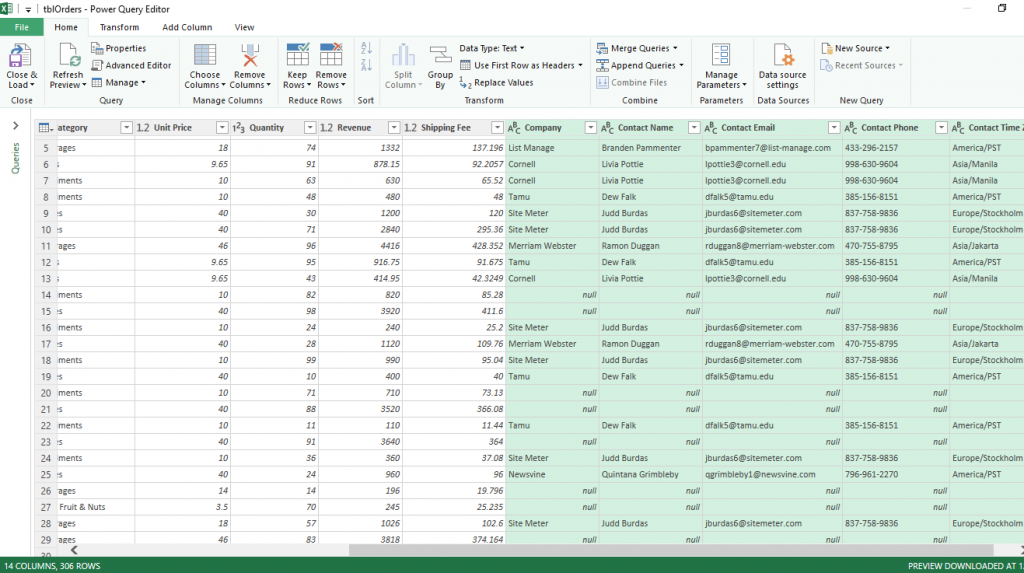Click the Refresh Preview icon
Viewport: 1024px width, 573px height.
pos(68,56)
